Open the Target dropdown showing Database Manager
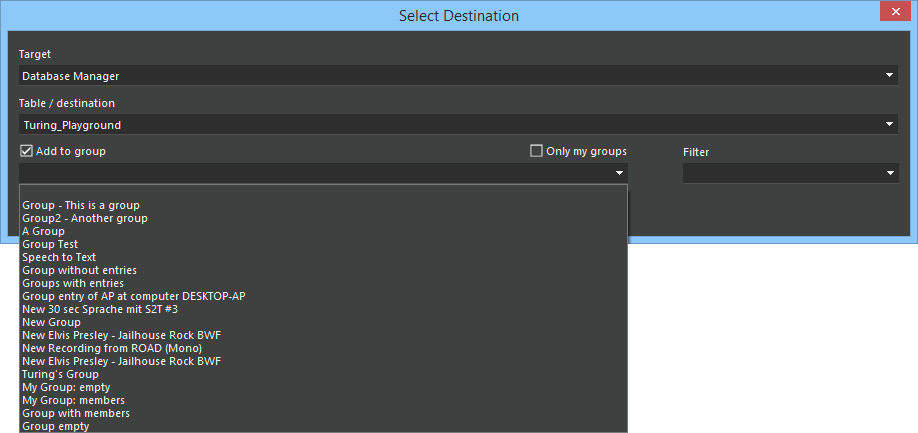918x433 pixels. point(889,75)
